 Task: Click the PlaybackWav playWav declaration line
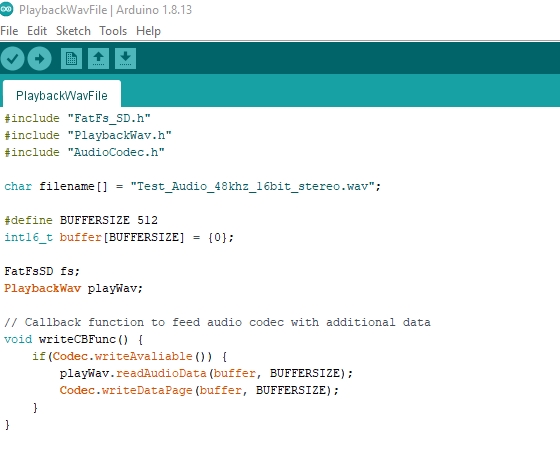tap(74, 288)
